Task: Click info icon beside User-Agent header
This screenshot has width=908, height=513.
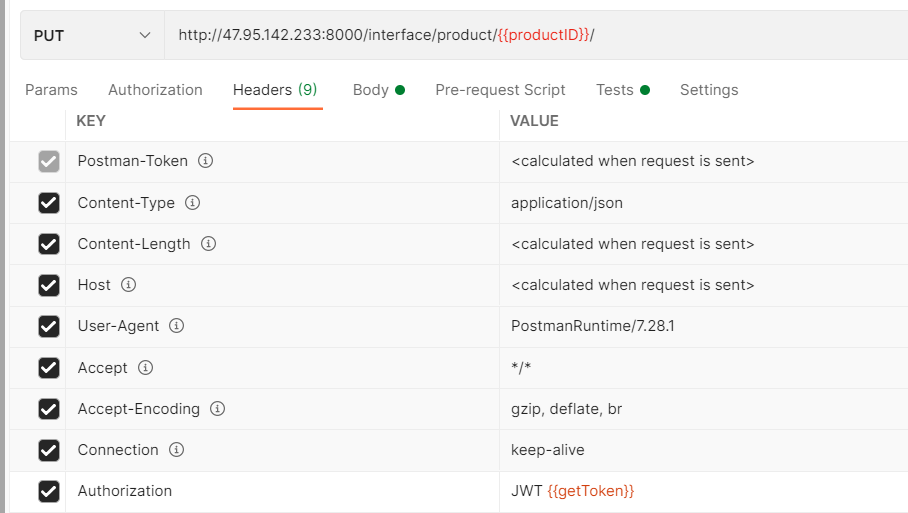Action: 177,326
